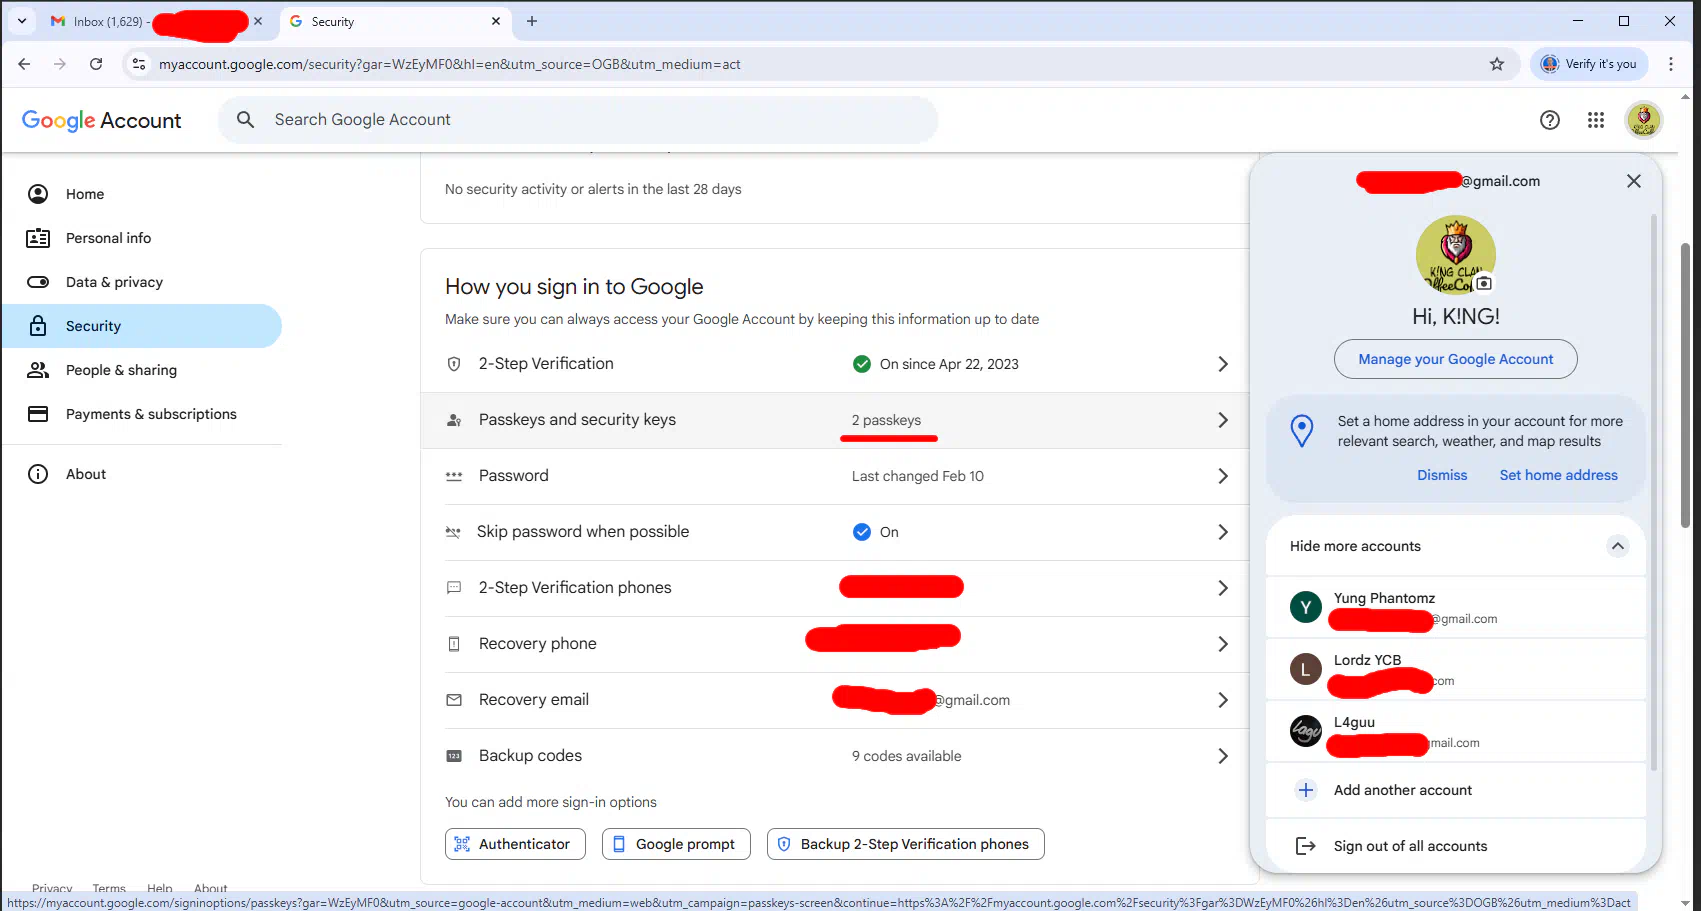Select Security in the sidebar
This screenshot has width=1701, height=911.
[142, 326]
